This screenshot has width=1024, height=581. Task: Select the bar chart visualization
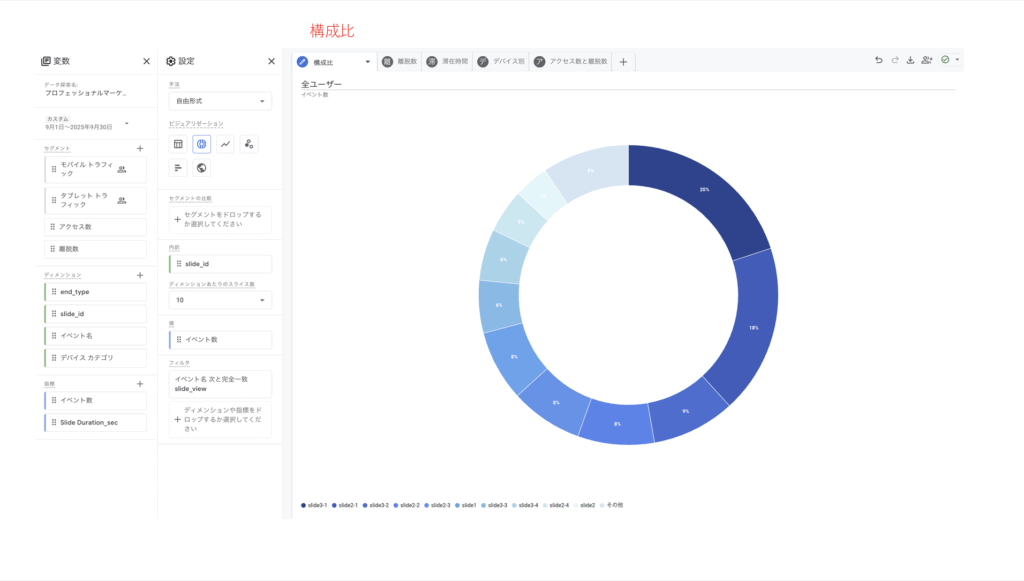pyautogui.click(x=178, y=168)
